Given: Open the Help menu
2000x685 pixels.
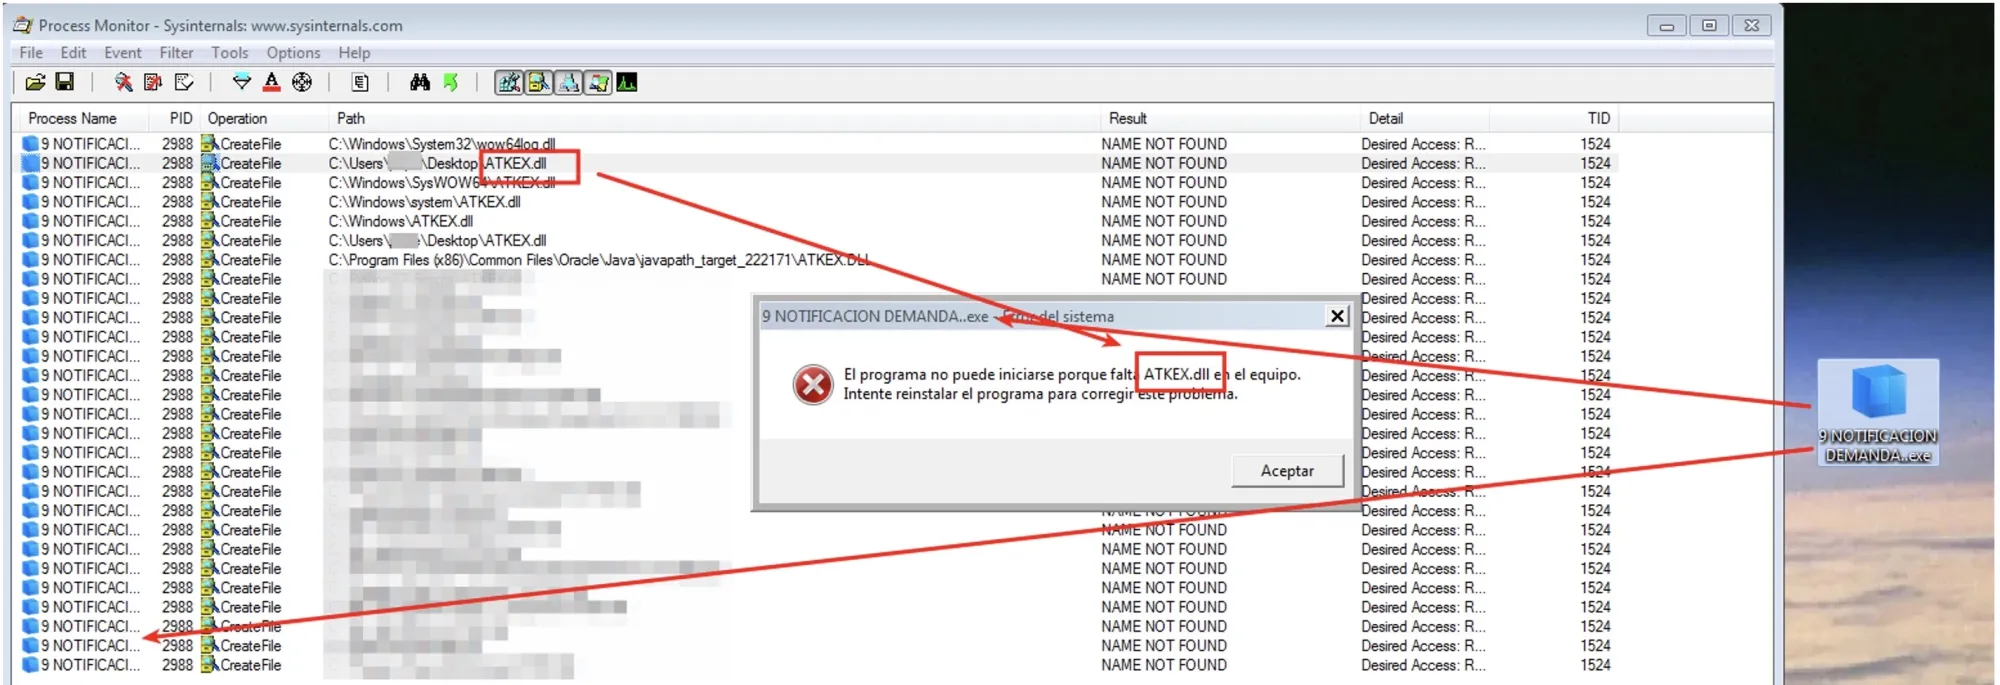Looking at the screenshot, I should 354,53.
